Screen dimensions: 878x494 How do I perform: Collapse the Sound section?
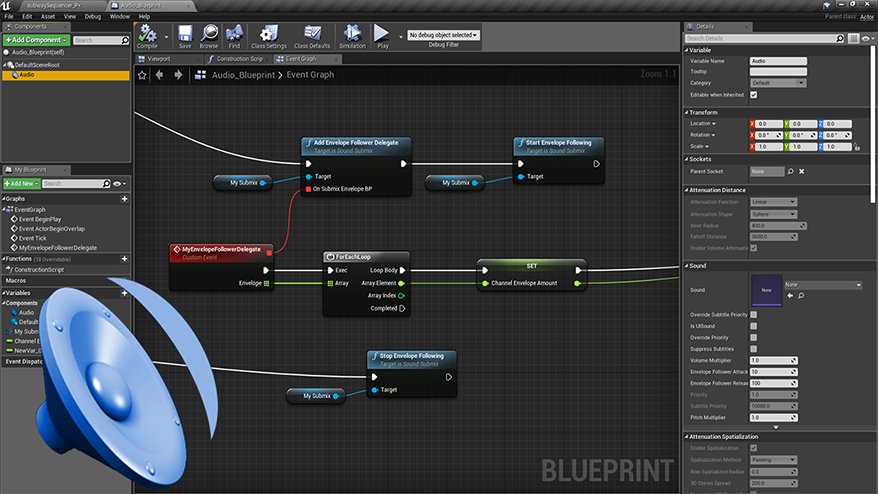(x=686, y=266)
